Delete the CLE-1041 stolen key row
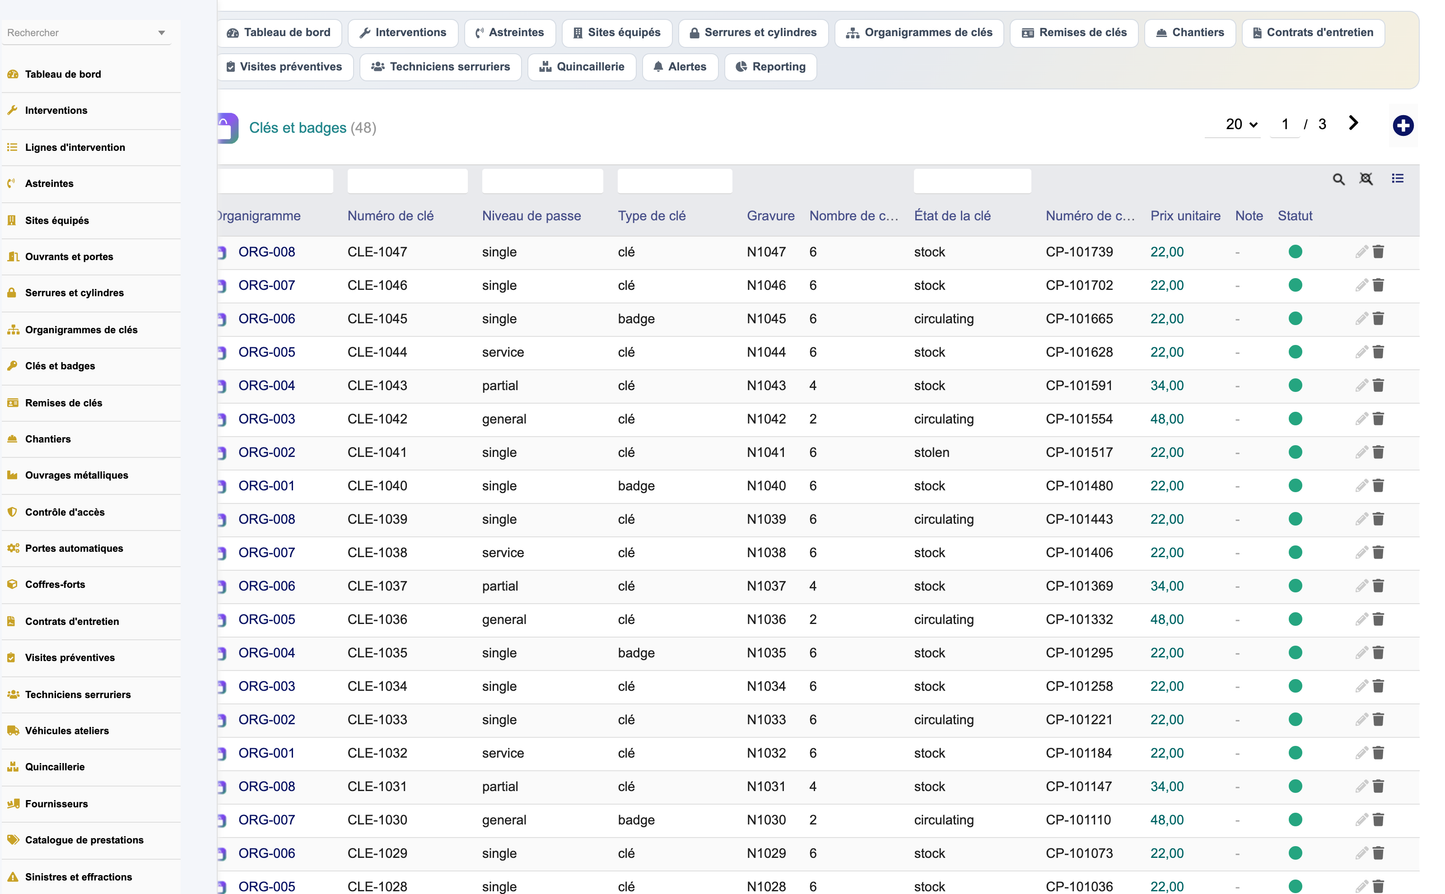This screenshot has height=894, width=1445. point(1378,452)
